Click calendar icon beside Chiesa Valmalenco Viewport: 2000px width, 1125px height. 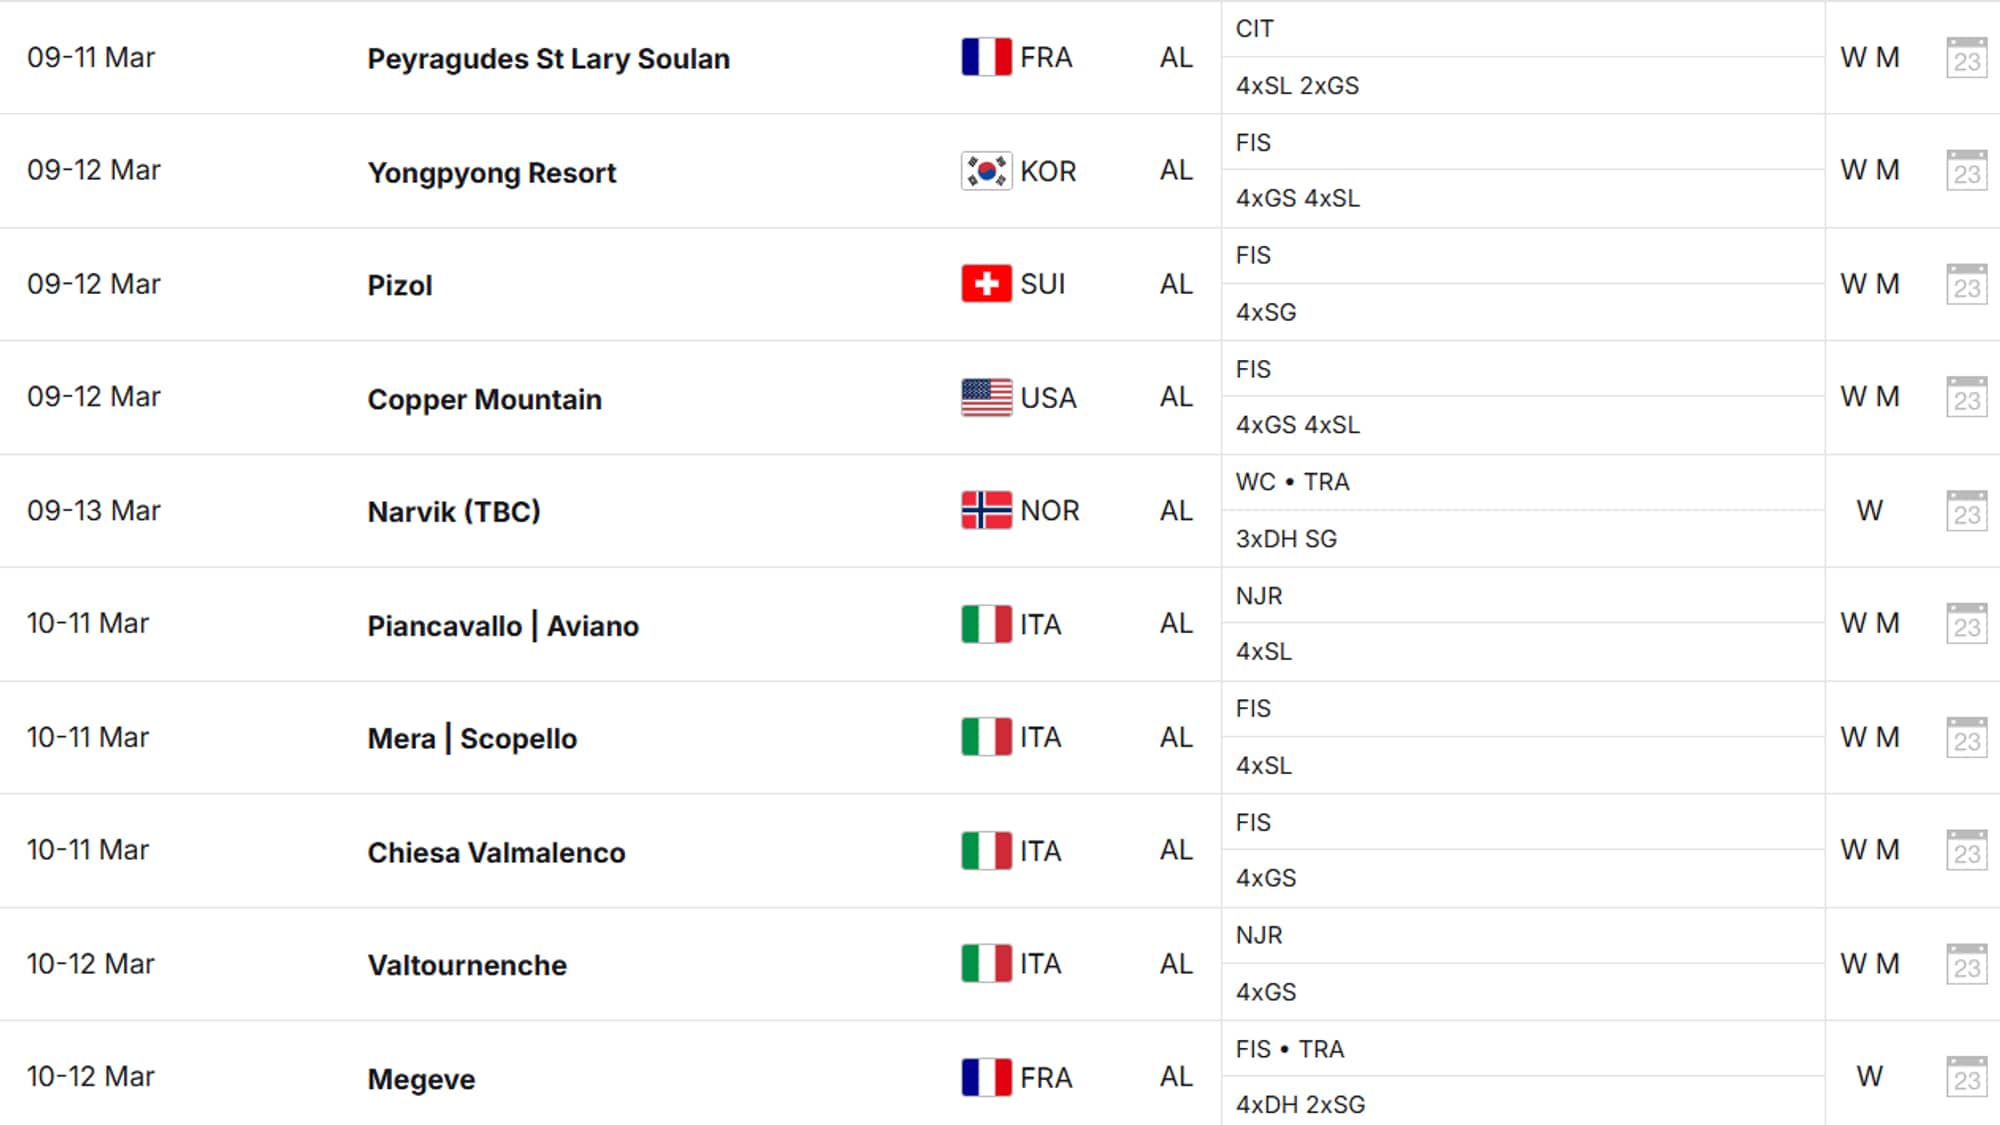[x=1966, y=851]
